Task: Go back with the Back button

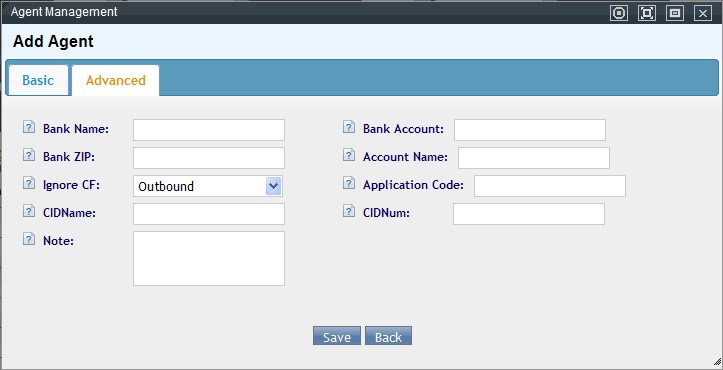Action: pos(388,336)
